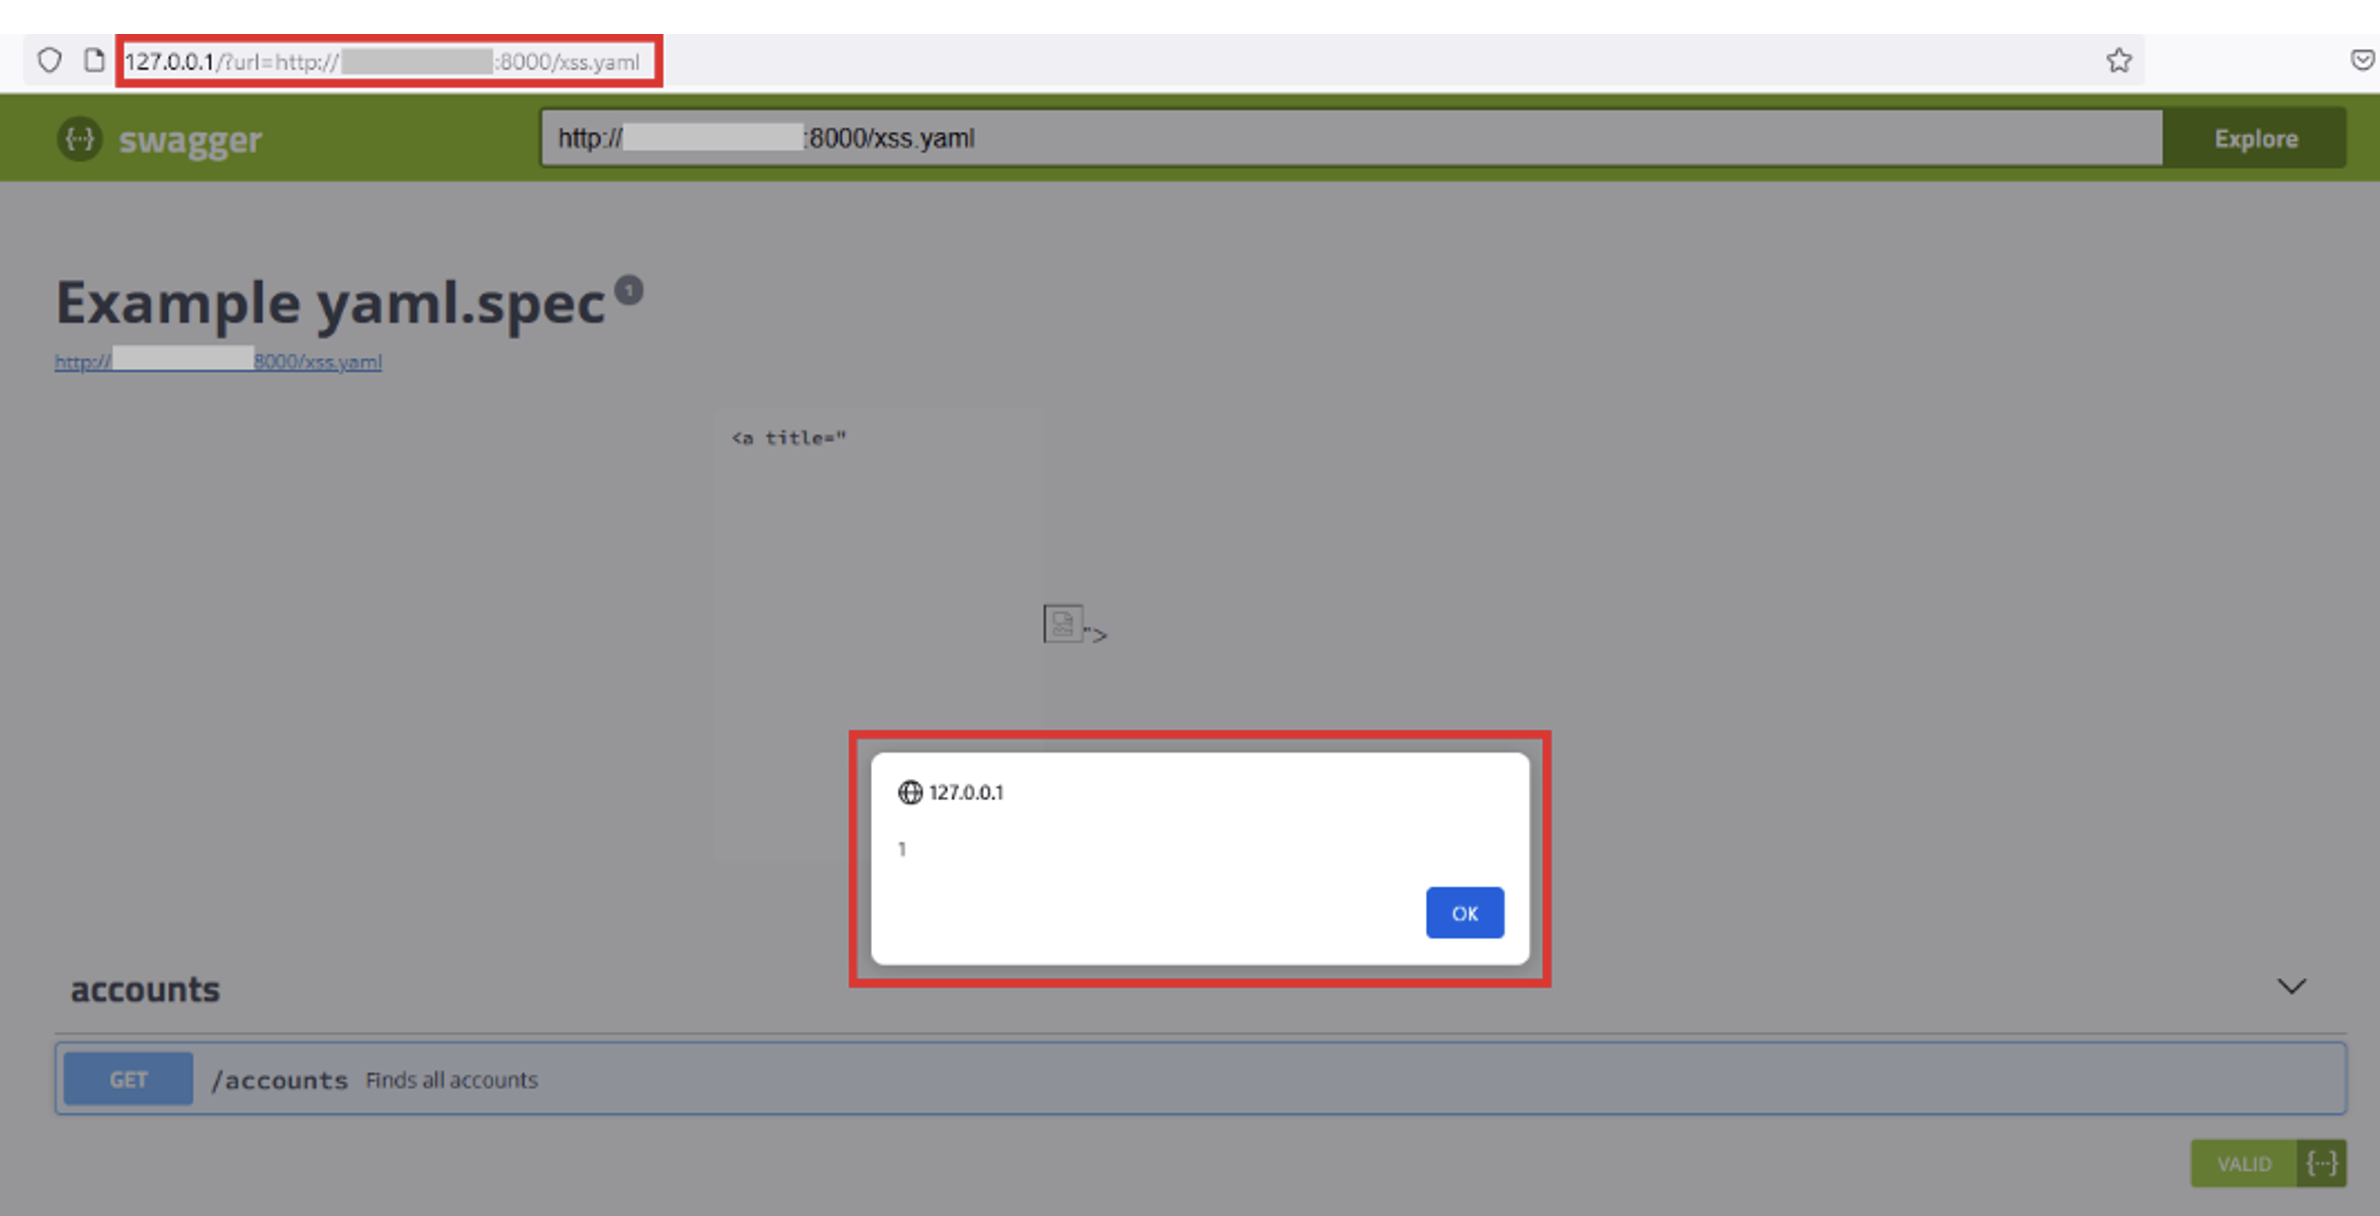Click the tracking protection shield icon

click(x=49, y=61)
